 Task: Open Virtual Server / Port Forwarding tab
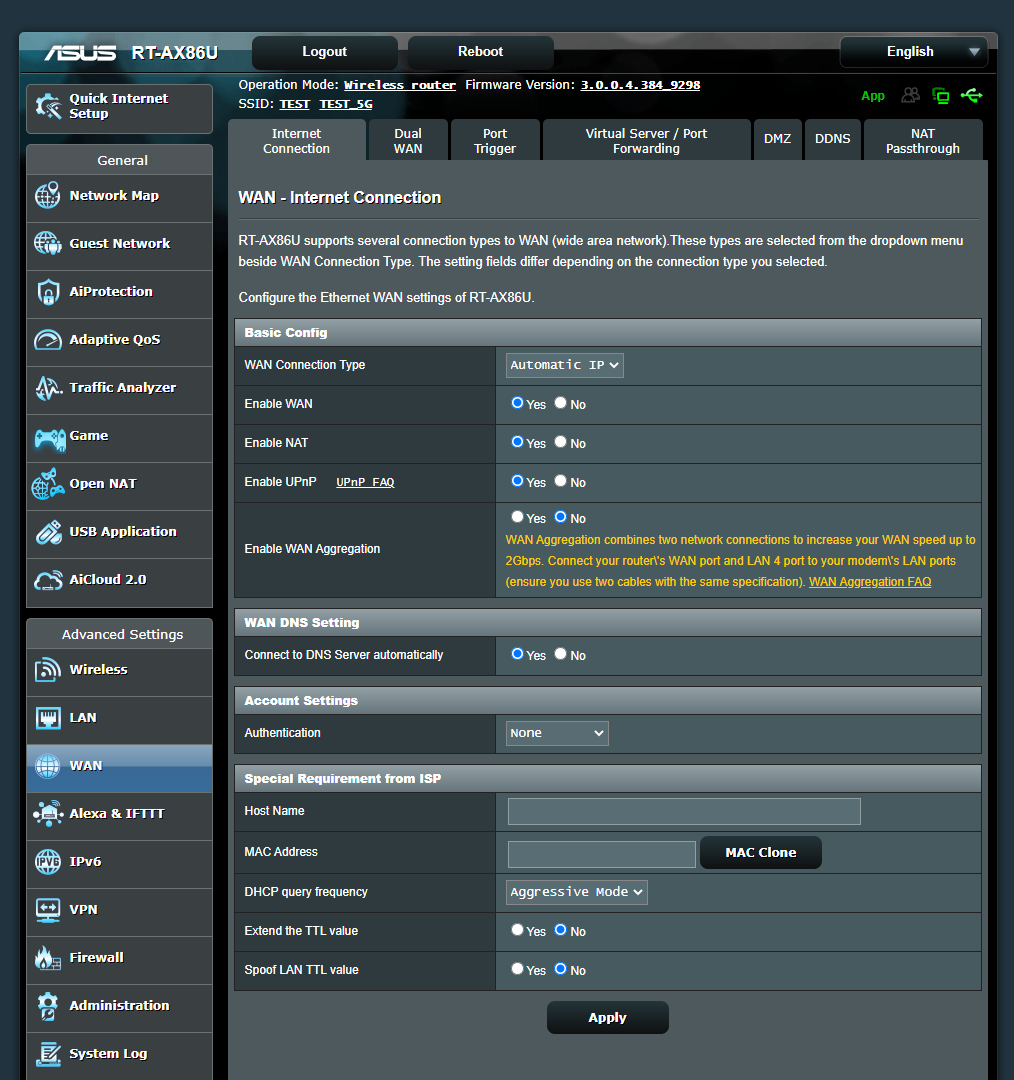[x=646, y=141]
